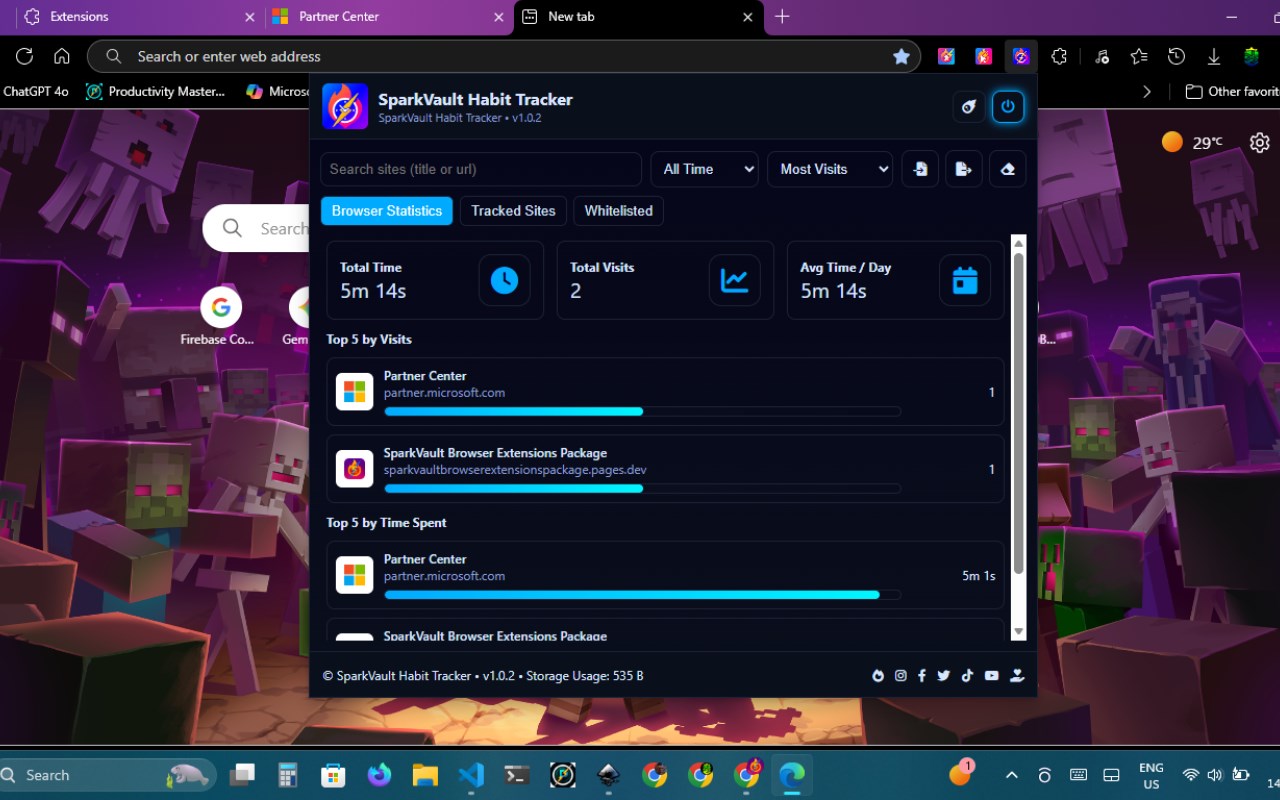Show hidden system tray icons chevron
1280x800 pixels.
(x=1012, y=775)
